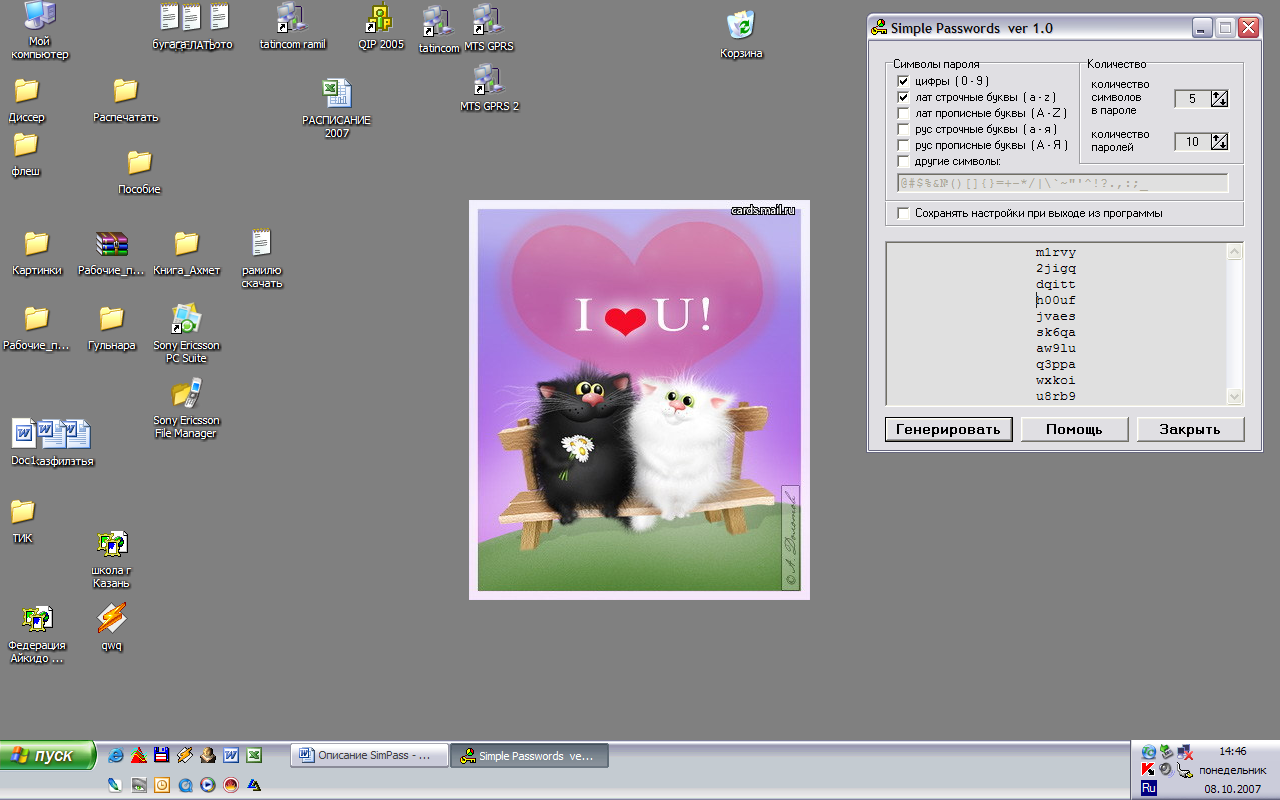This screenshot has width=1280, height=800.
Task: Enable рус прописные буквы (А-Я)
Action: pyautogui.click(x=903, y=145)
